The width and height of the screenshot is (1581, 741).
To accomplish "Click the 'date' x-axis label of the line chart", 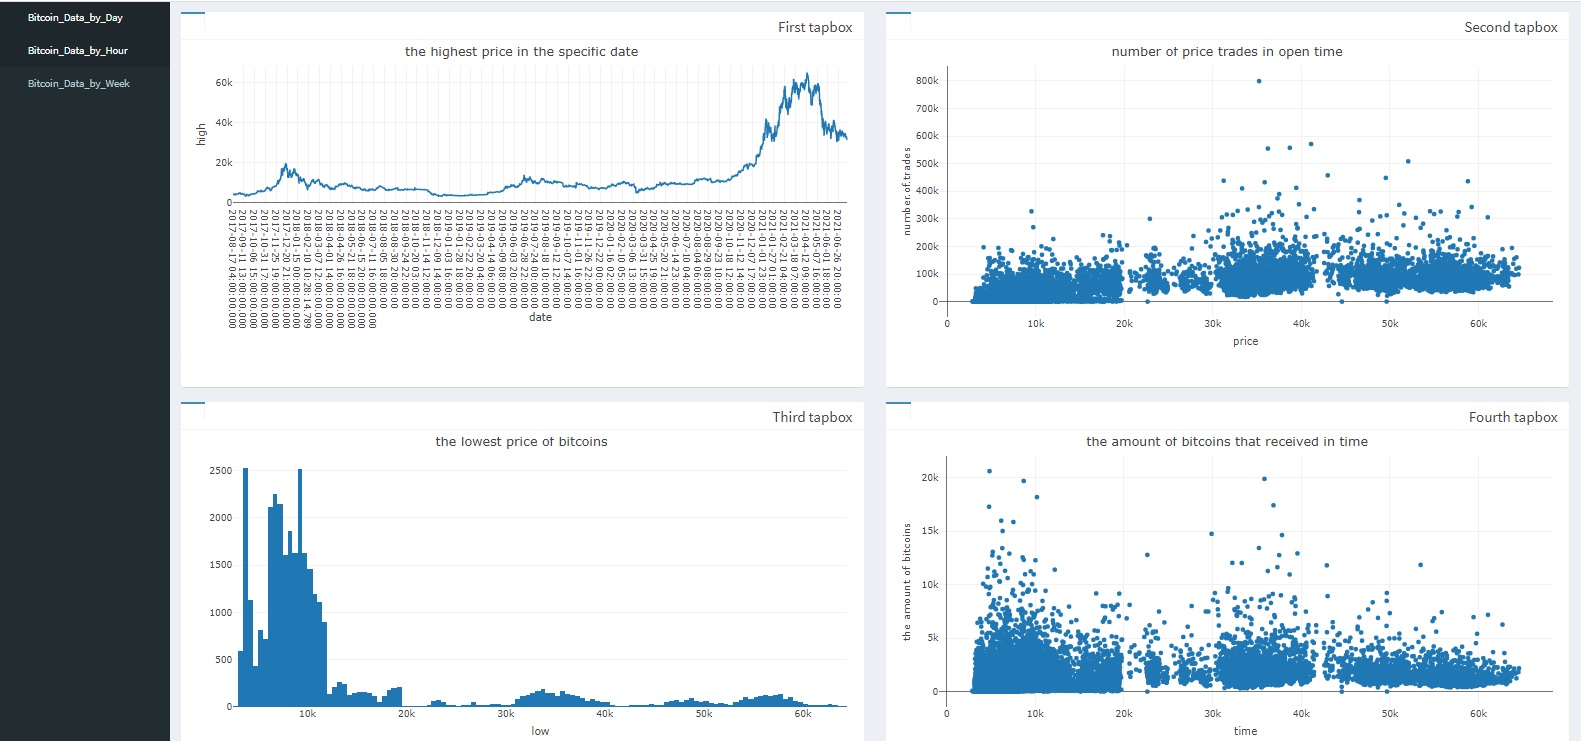I will coord(540,317).
